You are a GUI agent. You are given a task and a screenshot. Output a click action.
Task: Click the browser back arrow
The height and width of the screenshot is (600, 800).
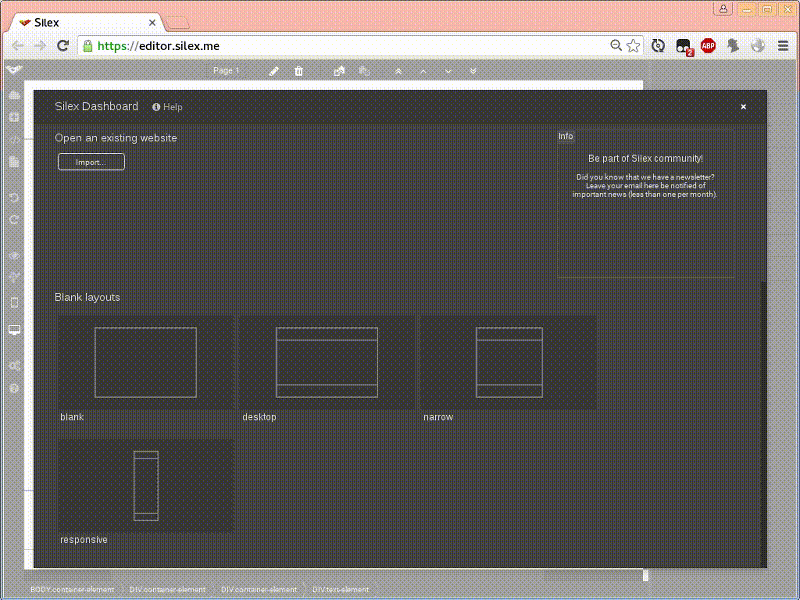pos(18,45)
